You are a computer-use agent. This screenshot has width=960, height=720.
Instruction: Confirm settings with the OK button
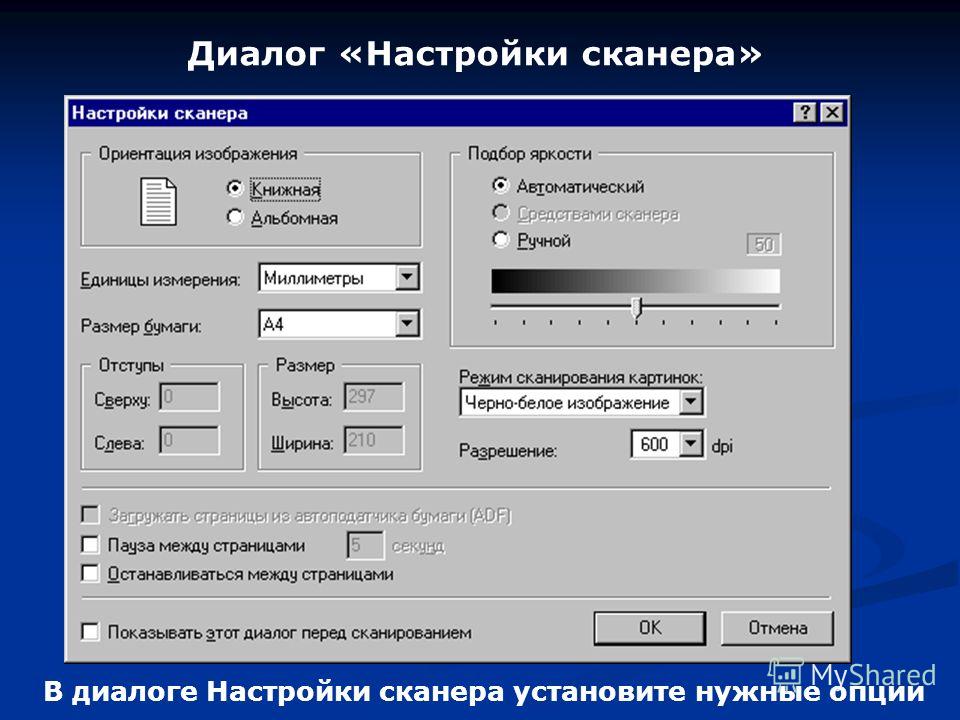[650, 628]
